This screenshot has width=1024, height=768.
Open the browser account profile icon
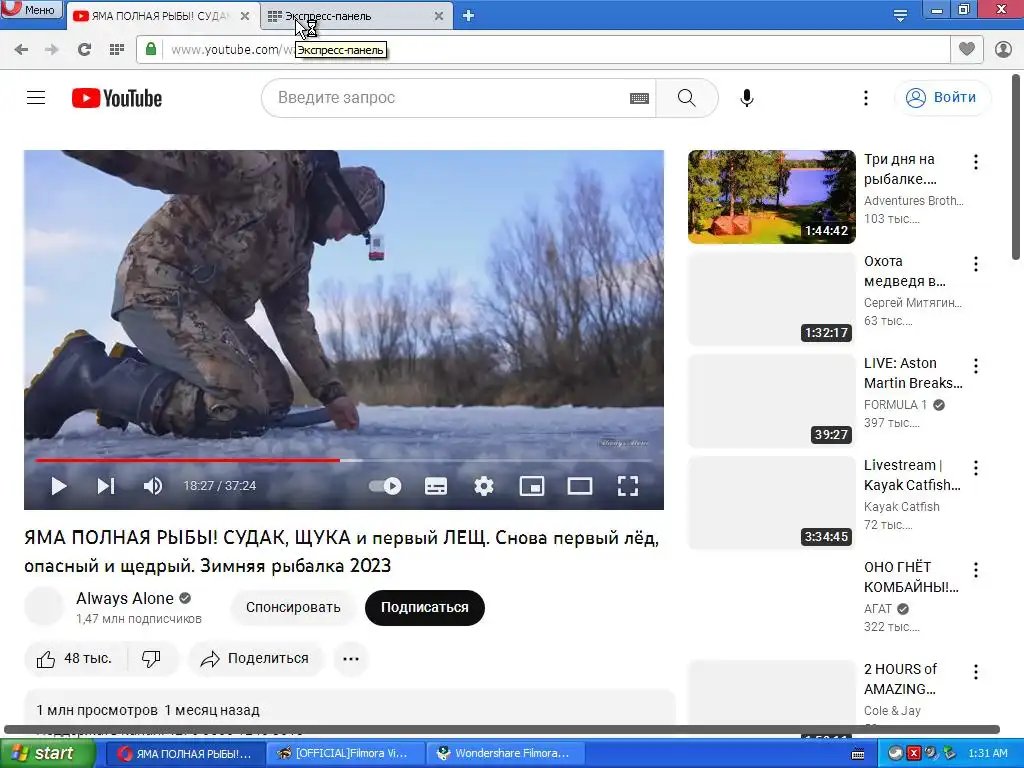[x=1003, y=50]
